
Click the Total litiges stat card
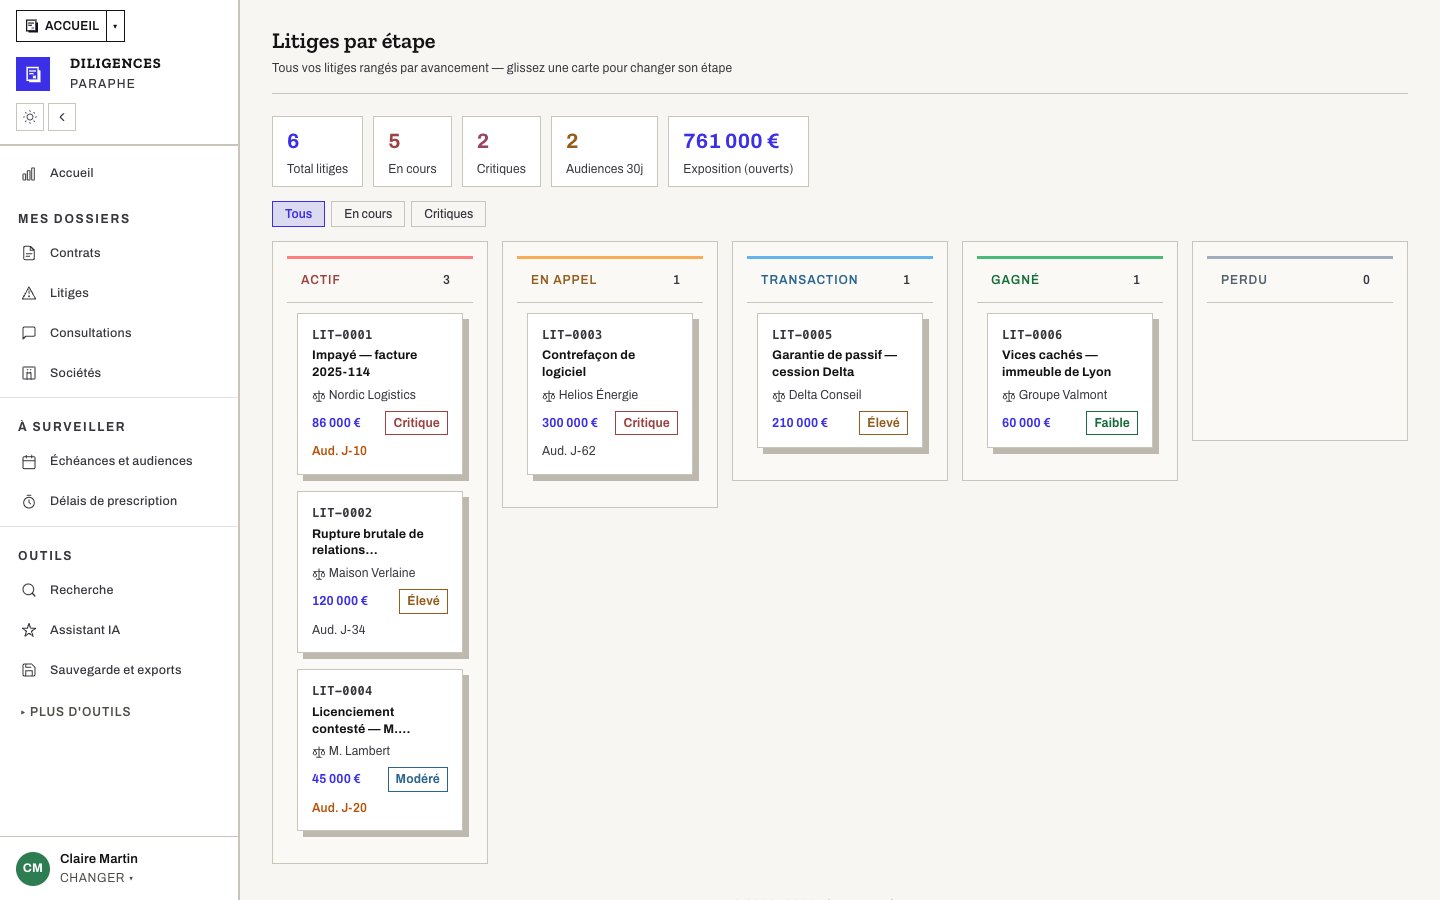[x=317, y=152]
